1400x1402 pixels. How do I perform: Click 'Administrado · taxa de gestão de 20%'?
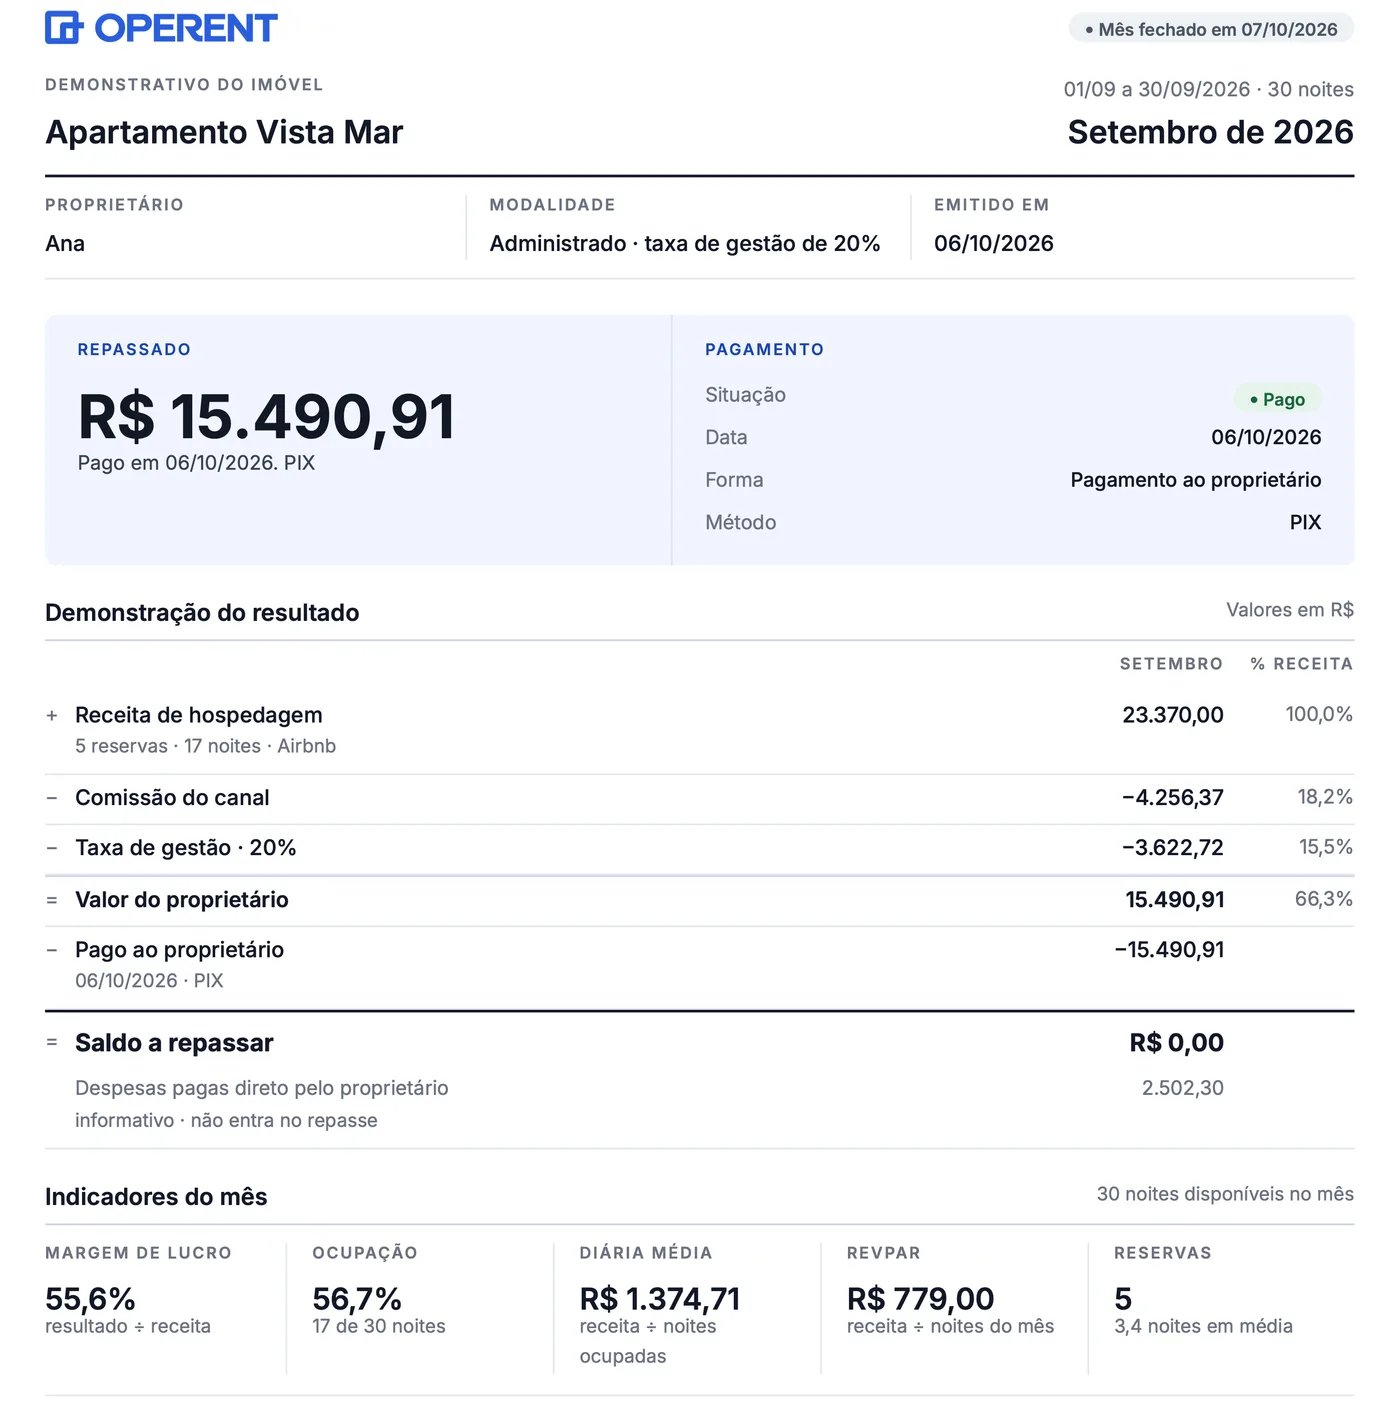point(685,243)
